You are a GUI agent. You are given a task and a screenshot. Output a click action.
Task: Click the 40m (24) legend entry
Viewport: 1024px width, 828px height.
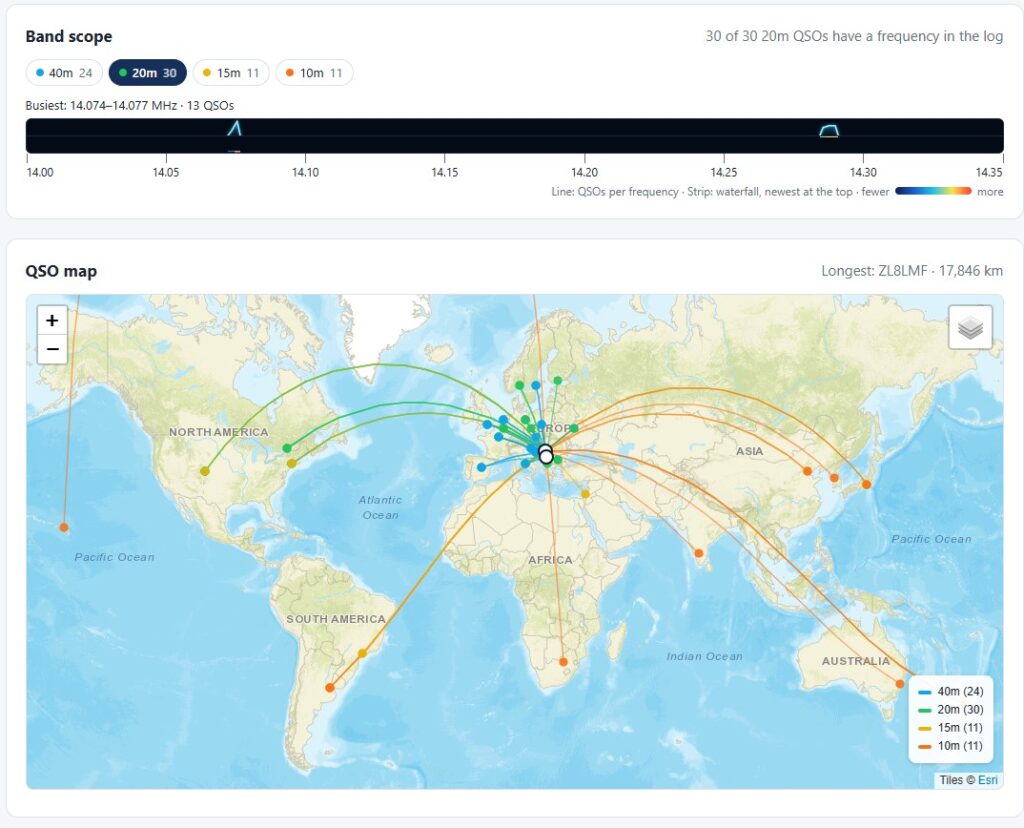[x=951, y=692]
